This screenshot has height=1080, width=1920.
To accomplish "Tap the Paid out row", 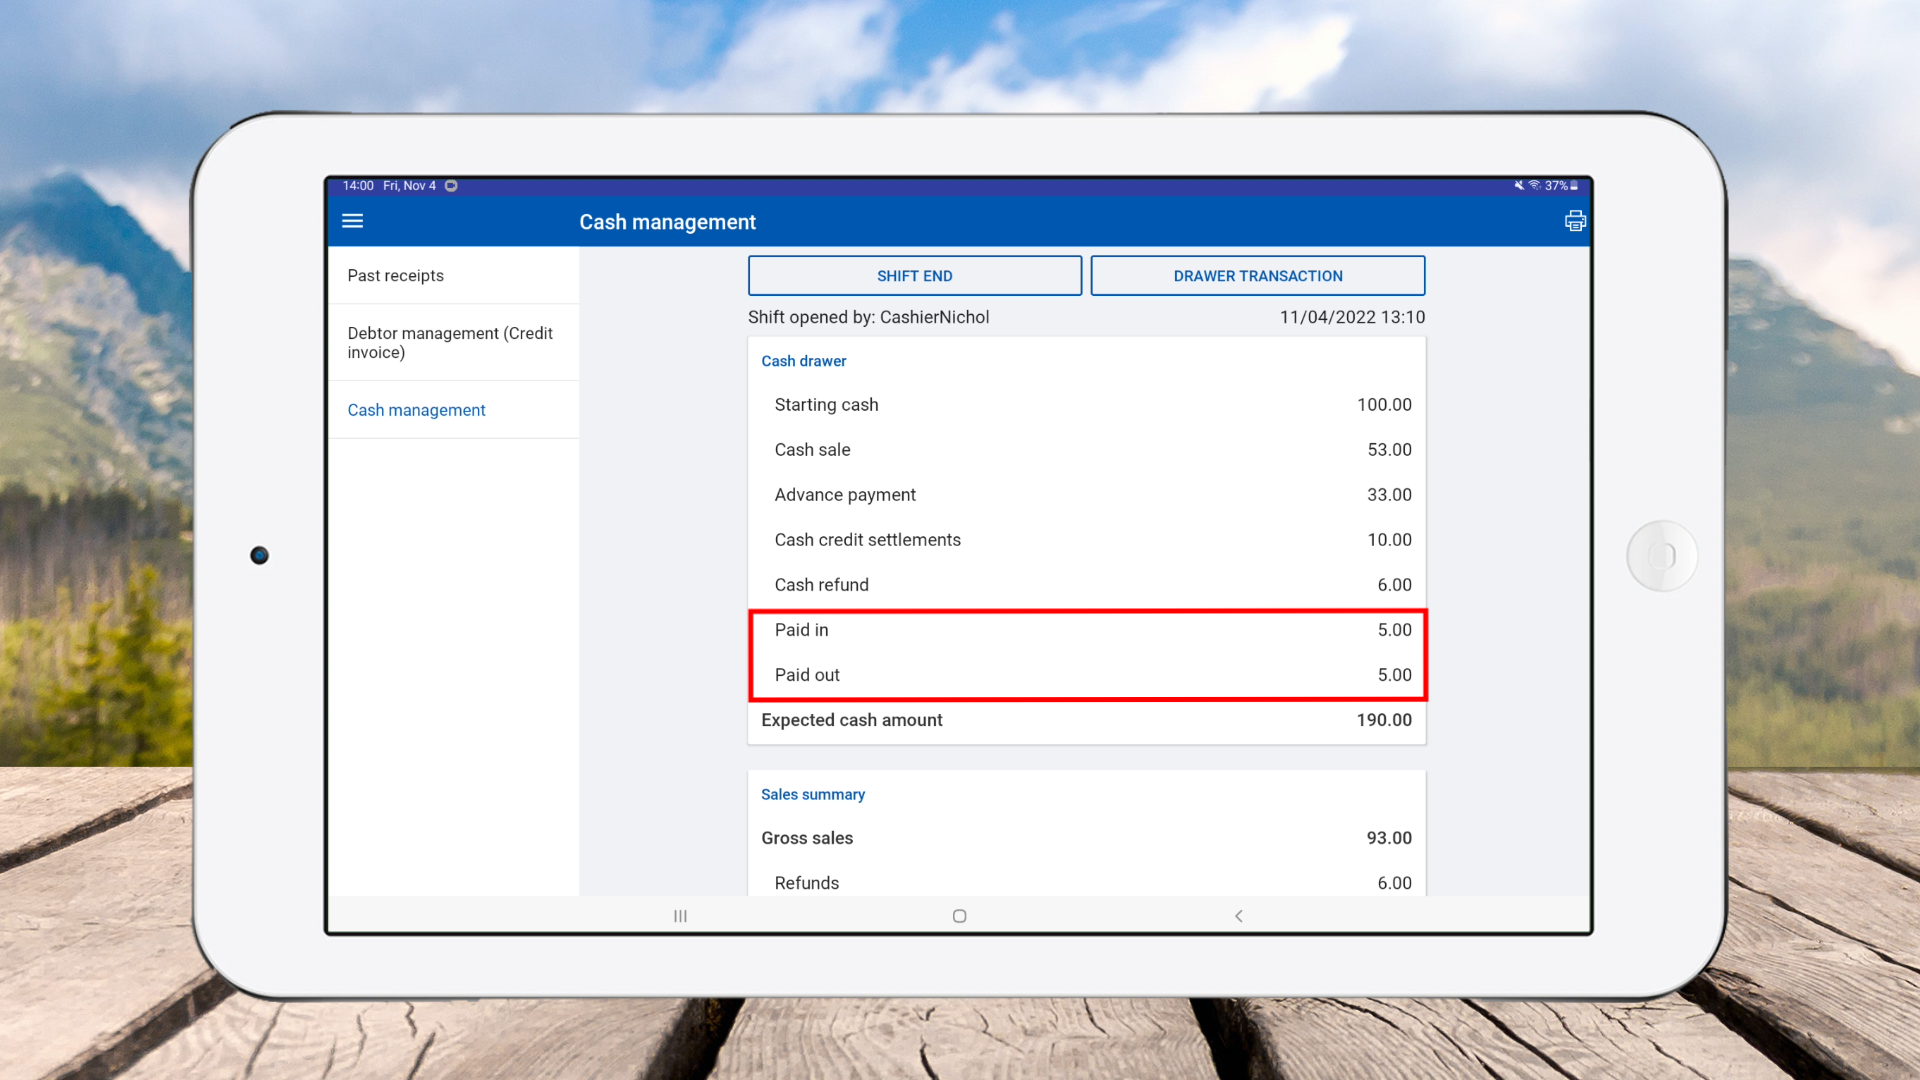I will (x=1086, y=675).
